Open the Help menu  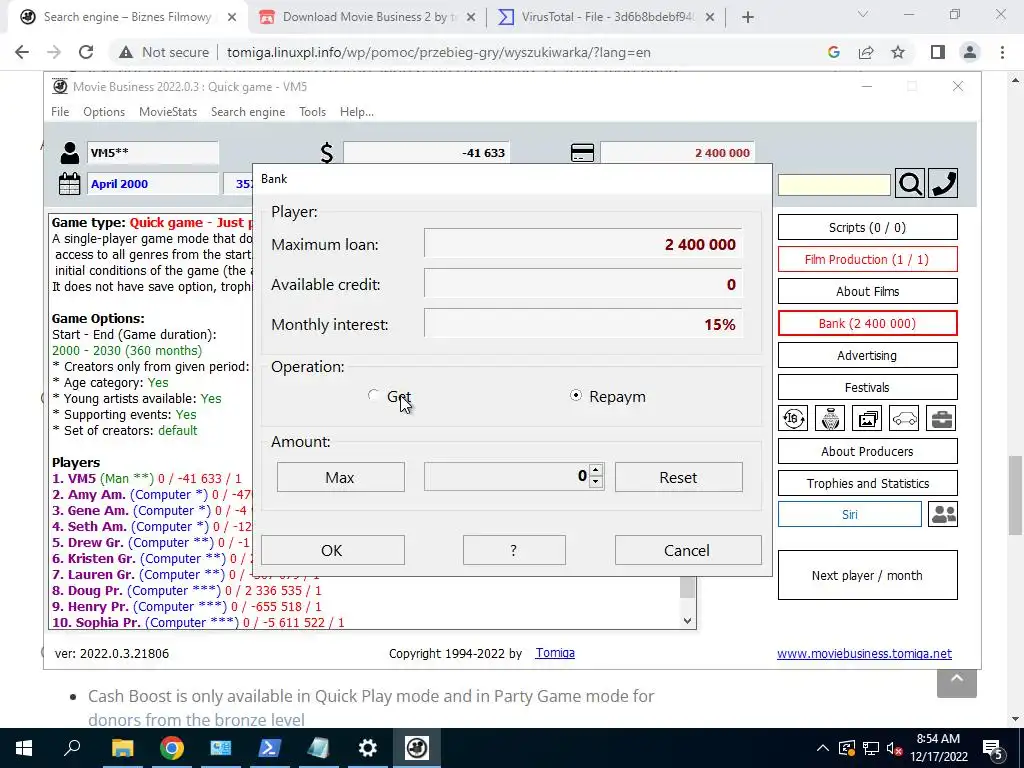[x=357, y=112]
